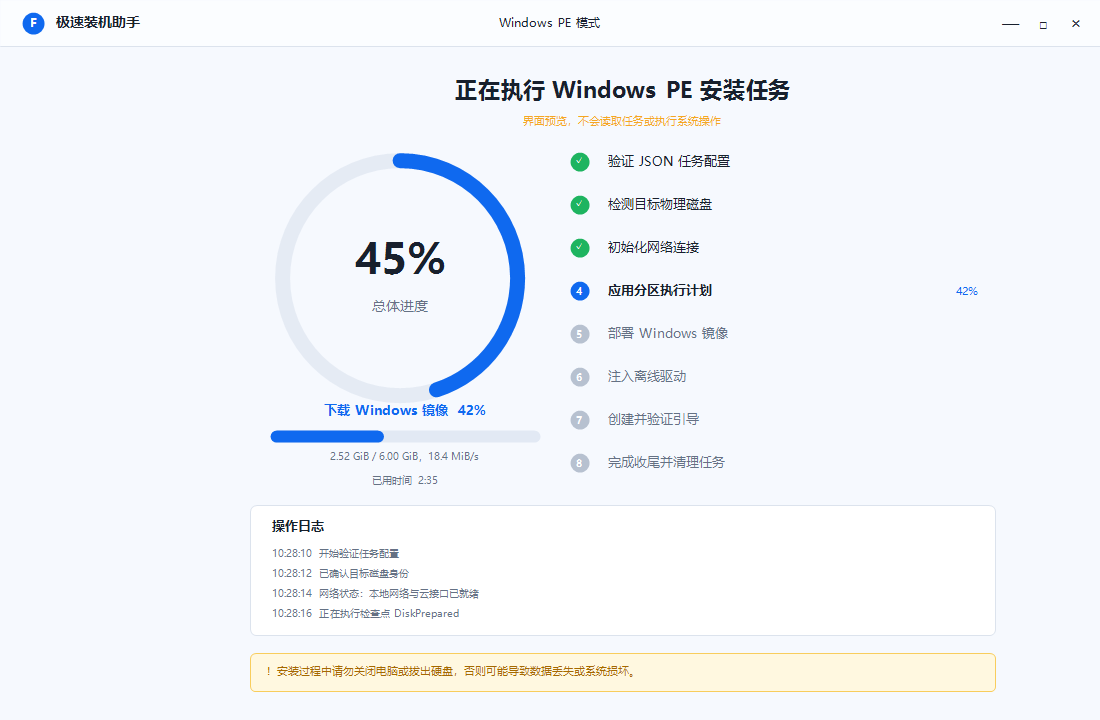Click green checkmark beside 检测目标物理磁盘

(x=579, y=205)
